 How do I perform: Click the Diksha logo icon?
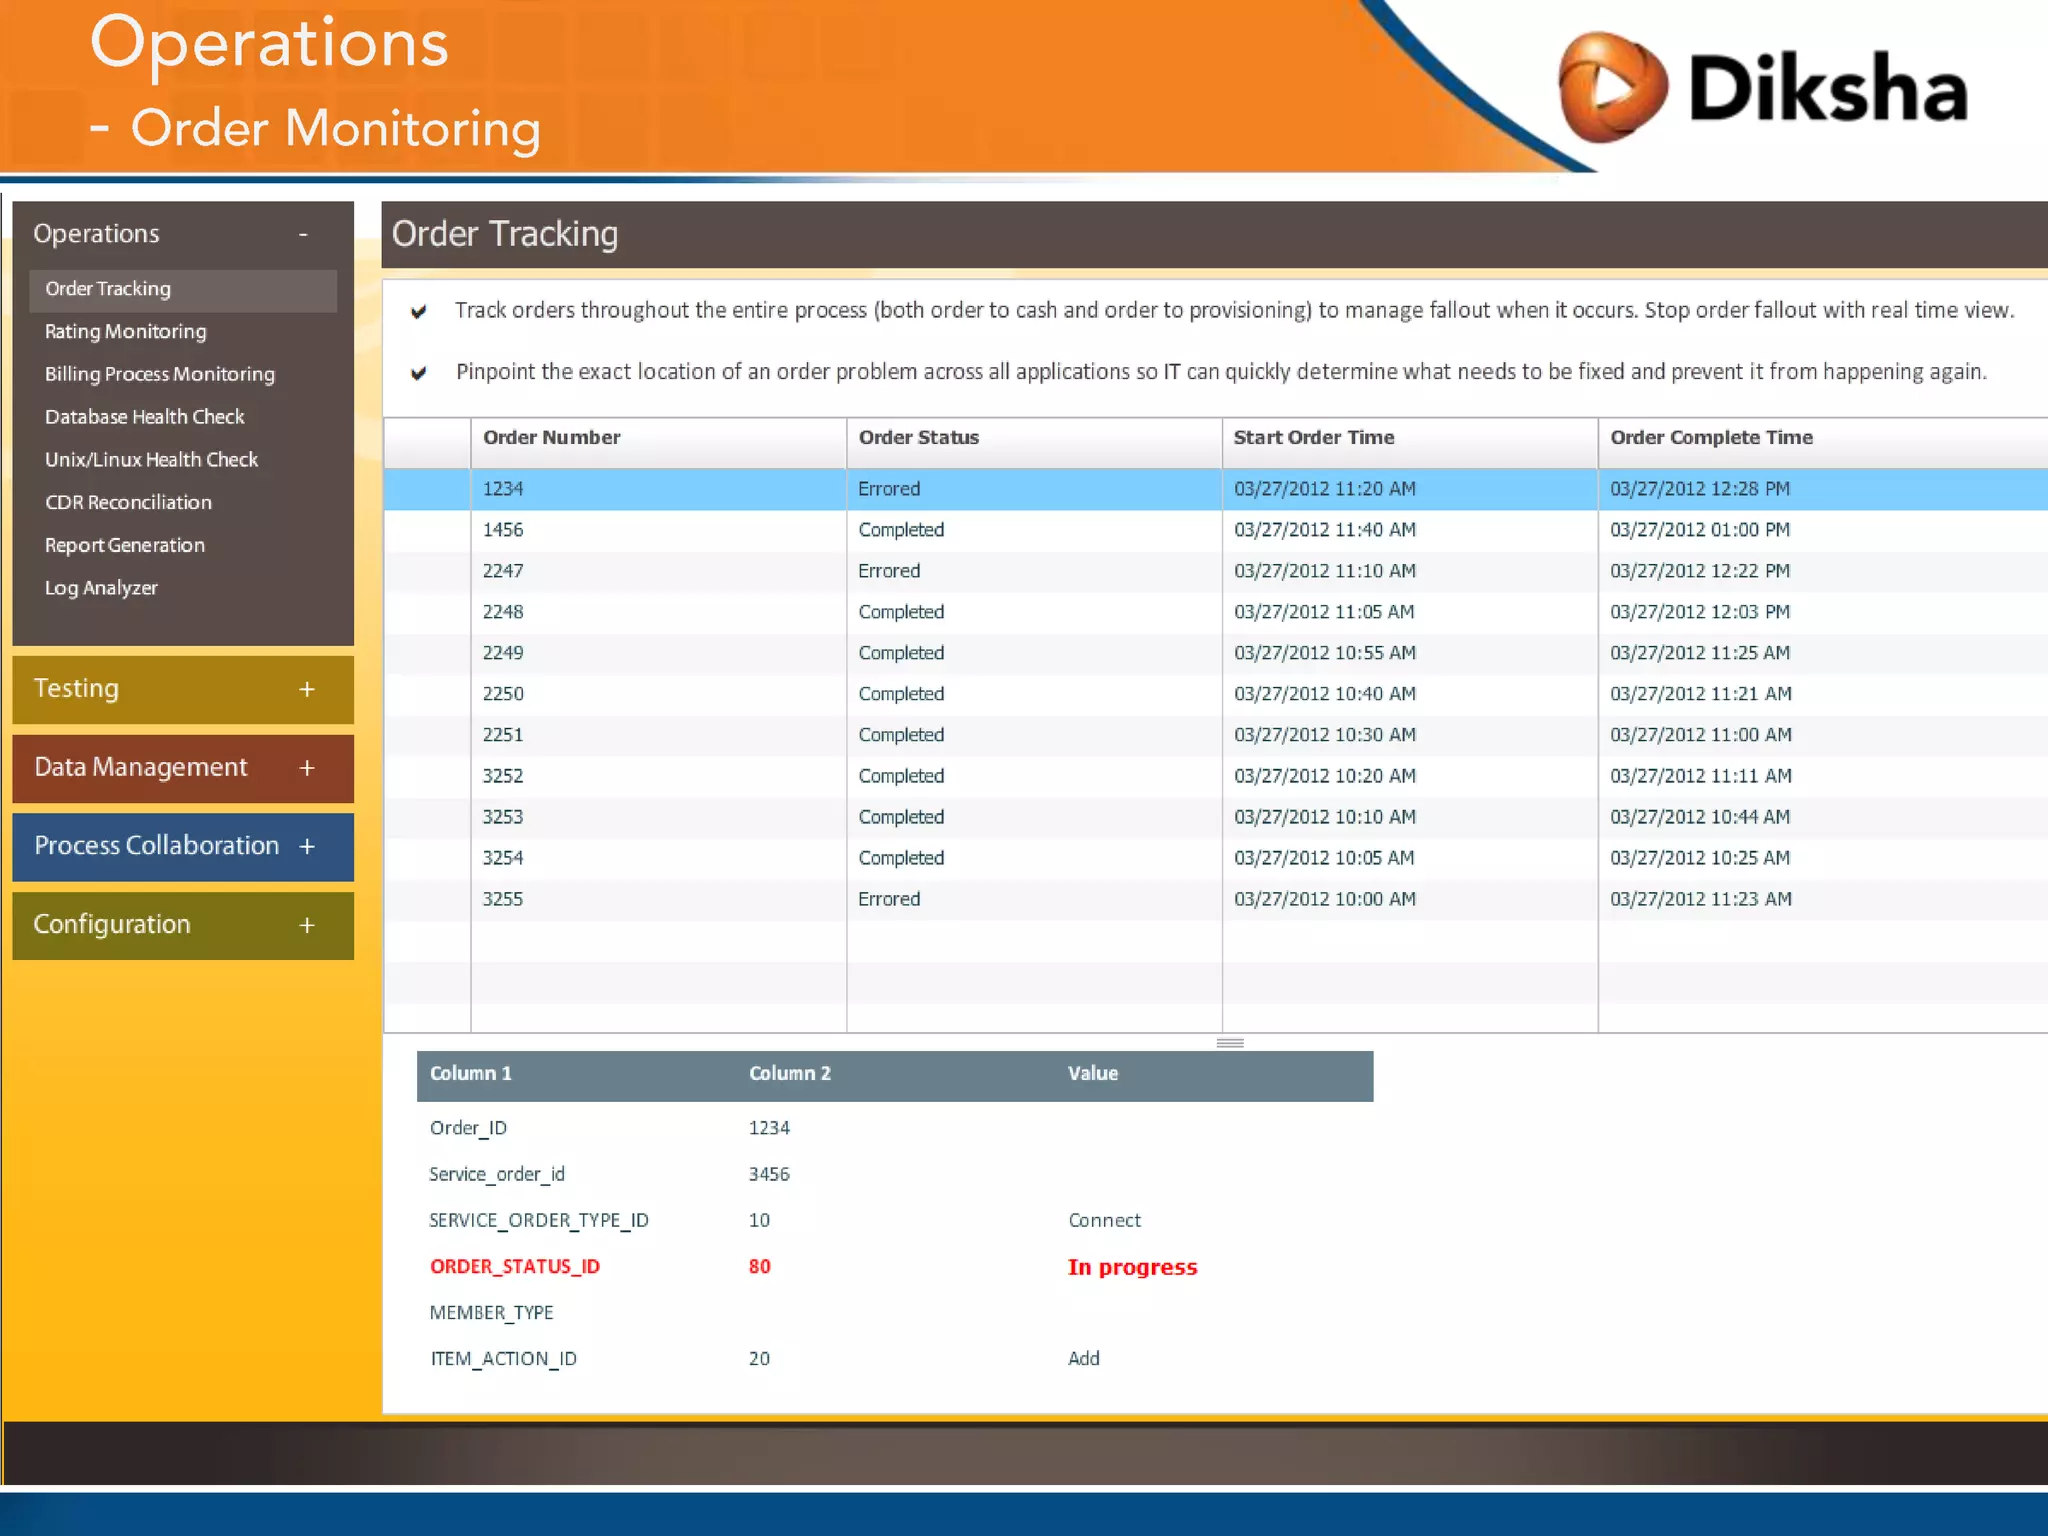point(1612,88)
